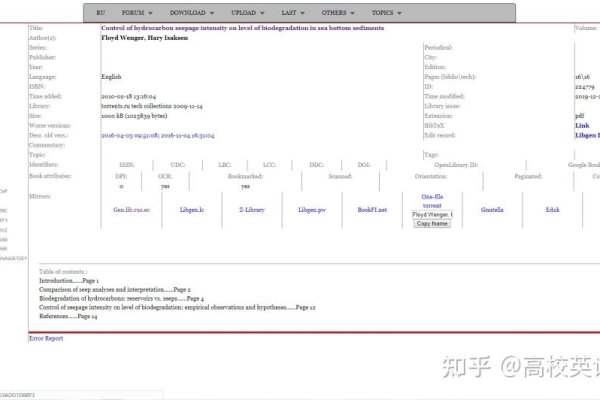Go to the Z-Library mirror

(x=251, y=210)
